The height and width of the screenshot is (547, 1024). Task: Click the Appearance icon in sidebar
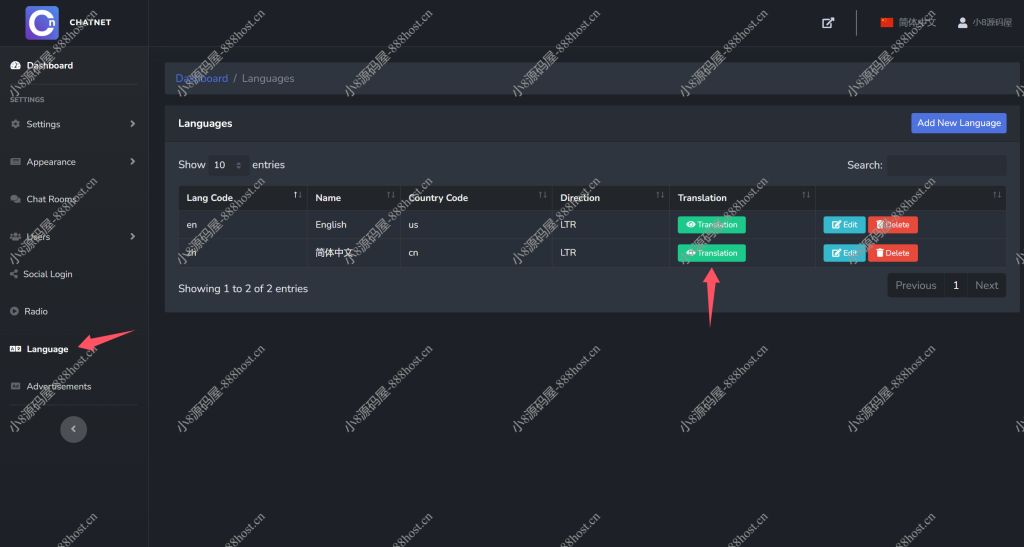15,162
